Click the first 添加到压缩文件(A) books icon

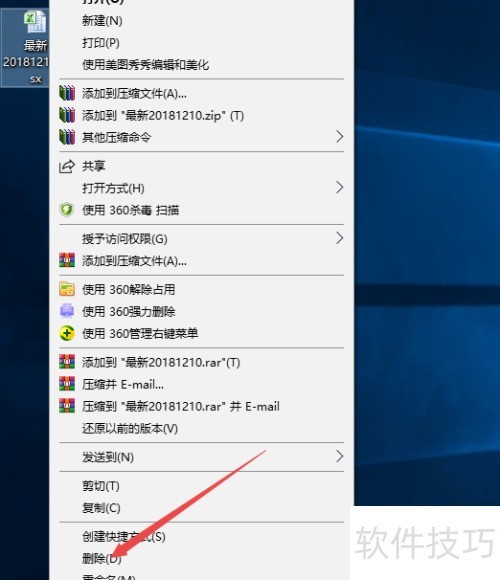click(67, 93)
